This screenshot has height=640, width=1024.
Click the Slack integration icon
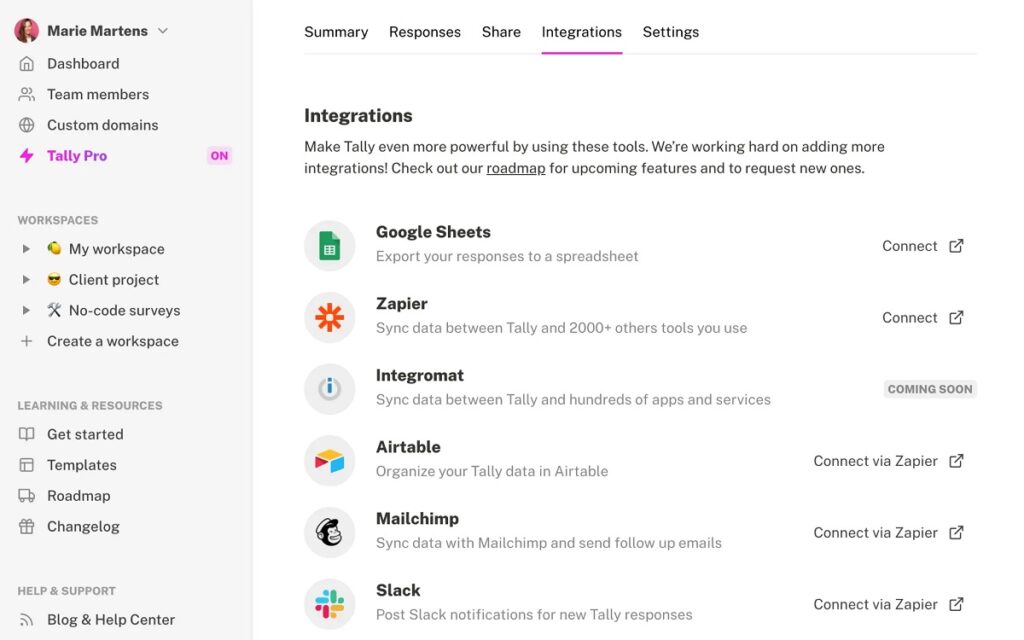[x=329, y=603]
